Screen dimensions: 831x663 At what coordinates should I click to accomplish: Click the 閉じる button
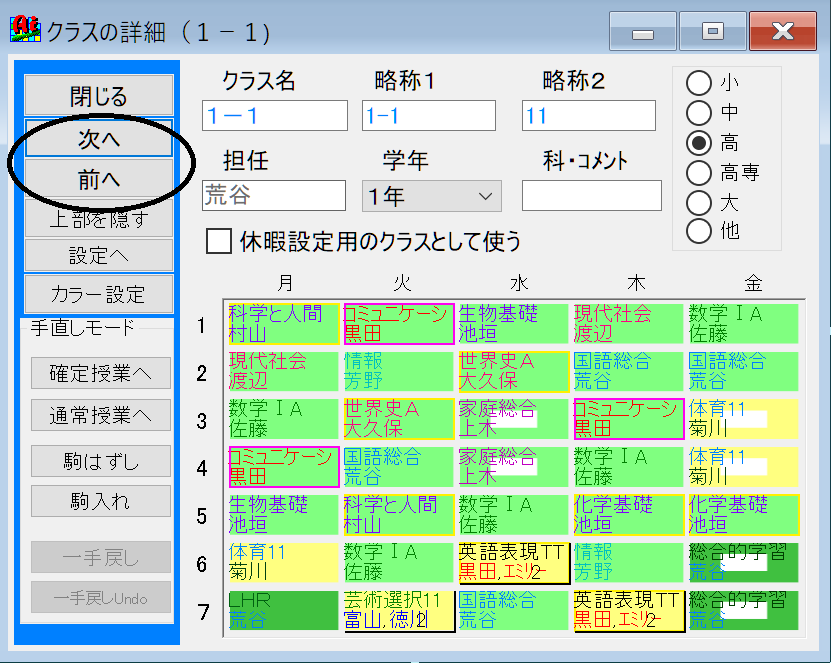point(99,95)
